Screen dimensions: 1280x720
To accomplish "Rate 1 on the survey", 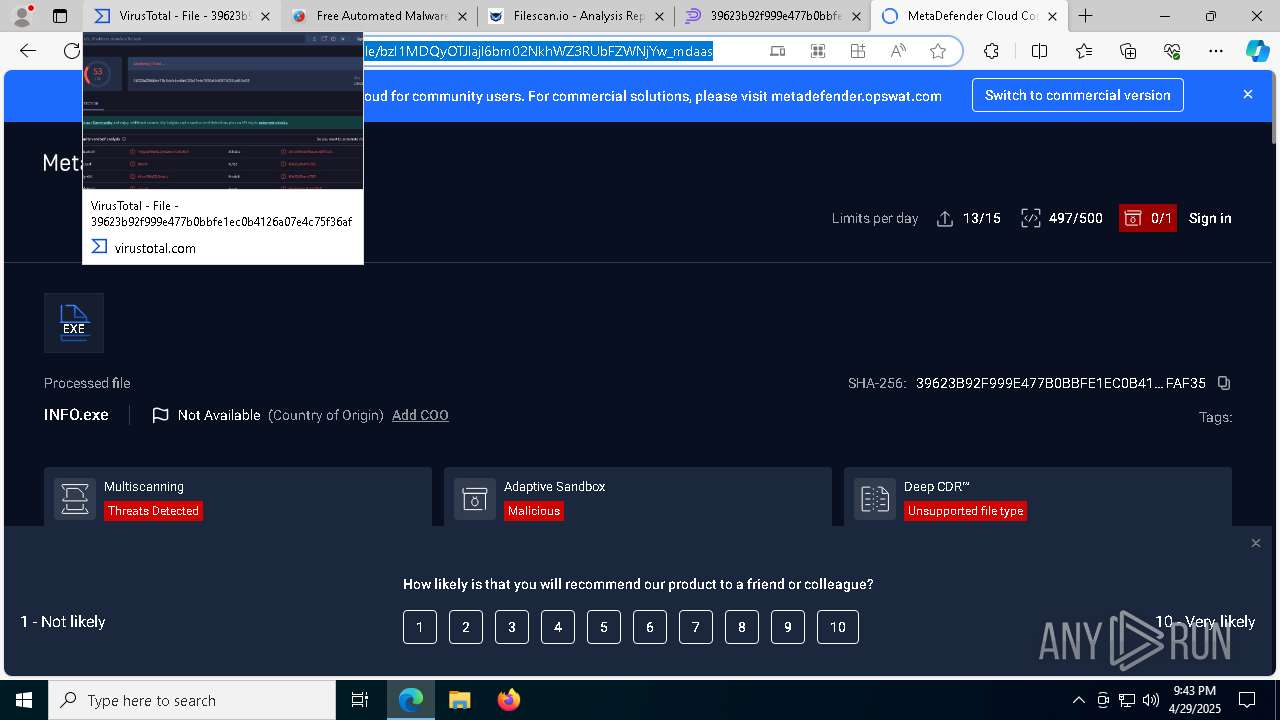I will [420, 627].
